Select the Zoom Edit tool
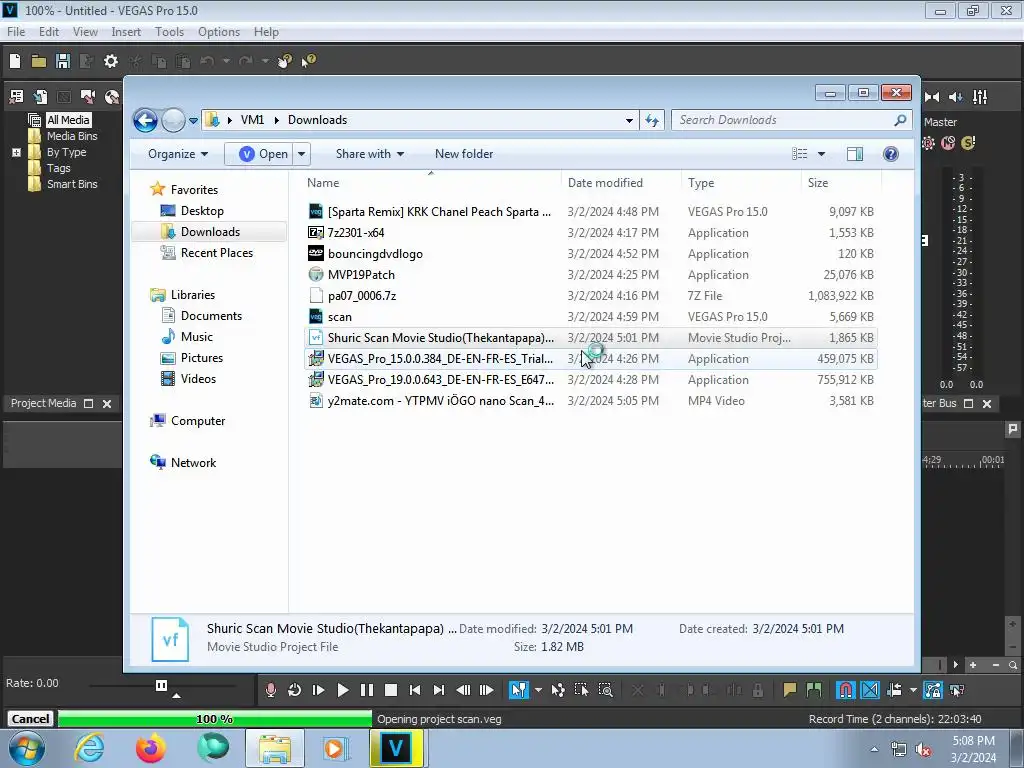The height and width of the screenshot is (768, 1024). pyautogui.click(x=605, y=690)
